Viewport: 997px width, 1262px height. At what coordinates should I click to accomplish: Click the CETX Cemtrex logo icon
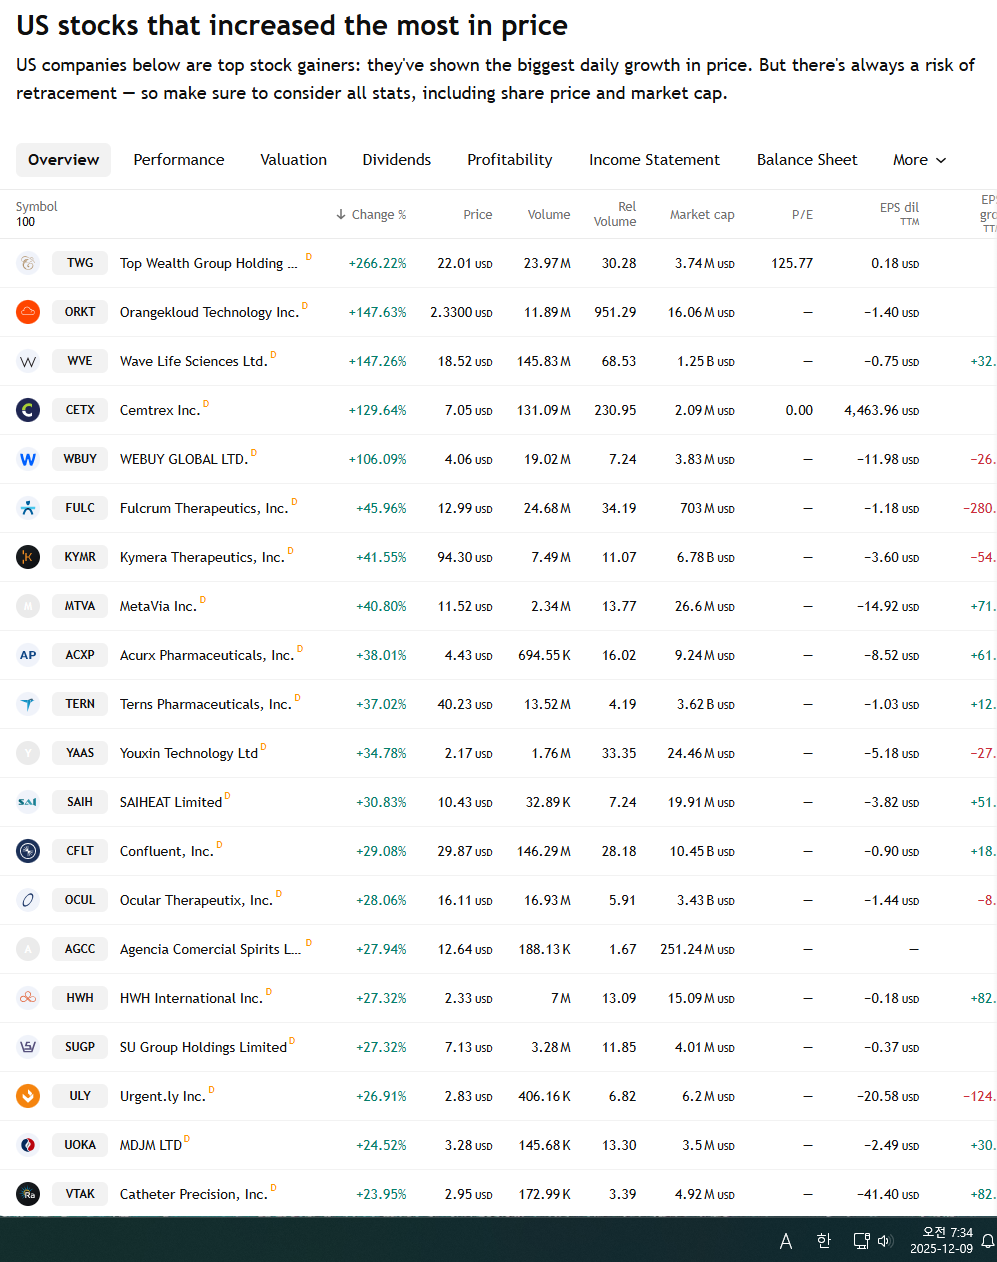click(28, 410)
